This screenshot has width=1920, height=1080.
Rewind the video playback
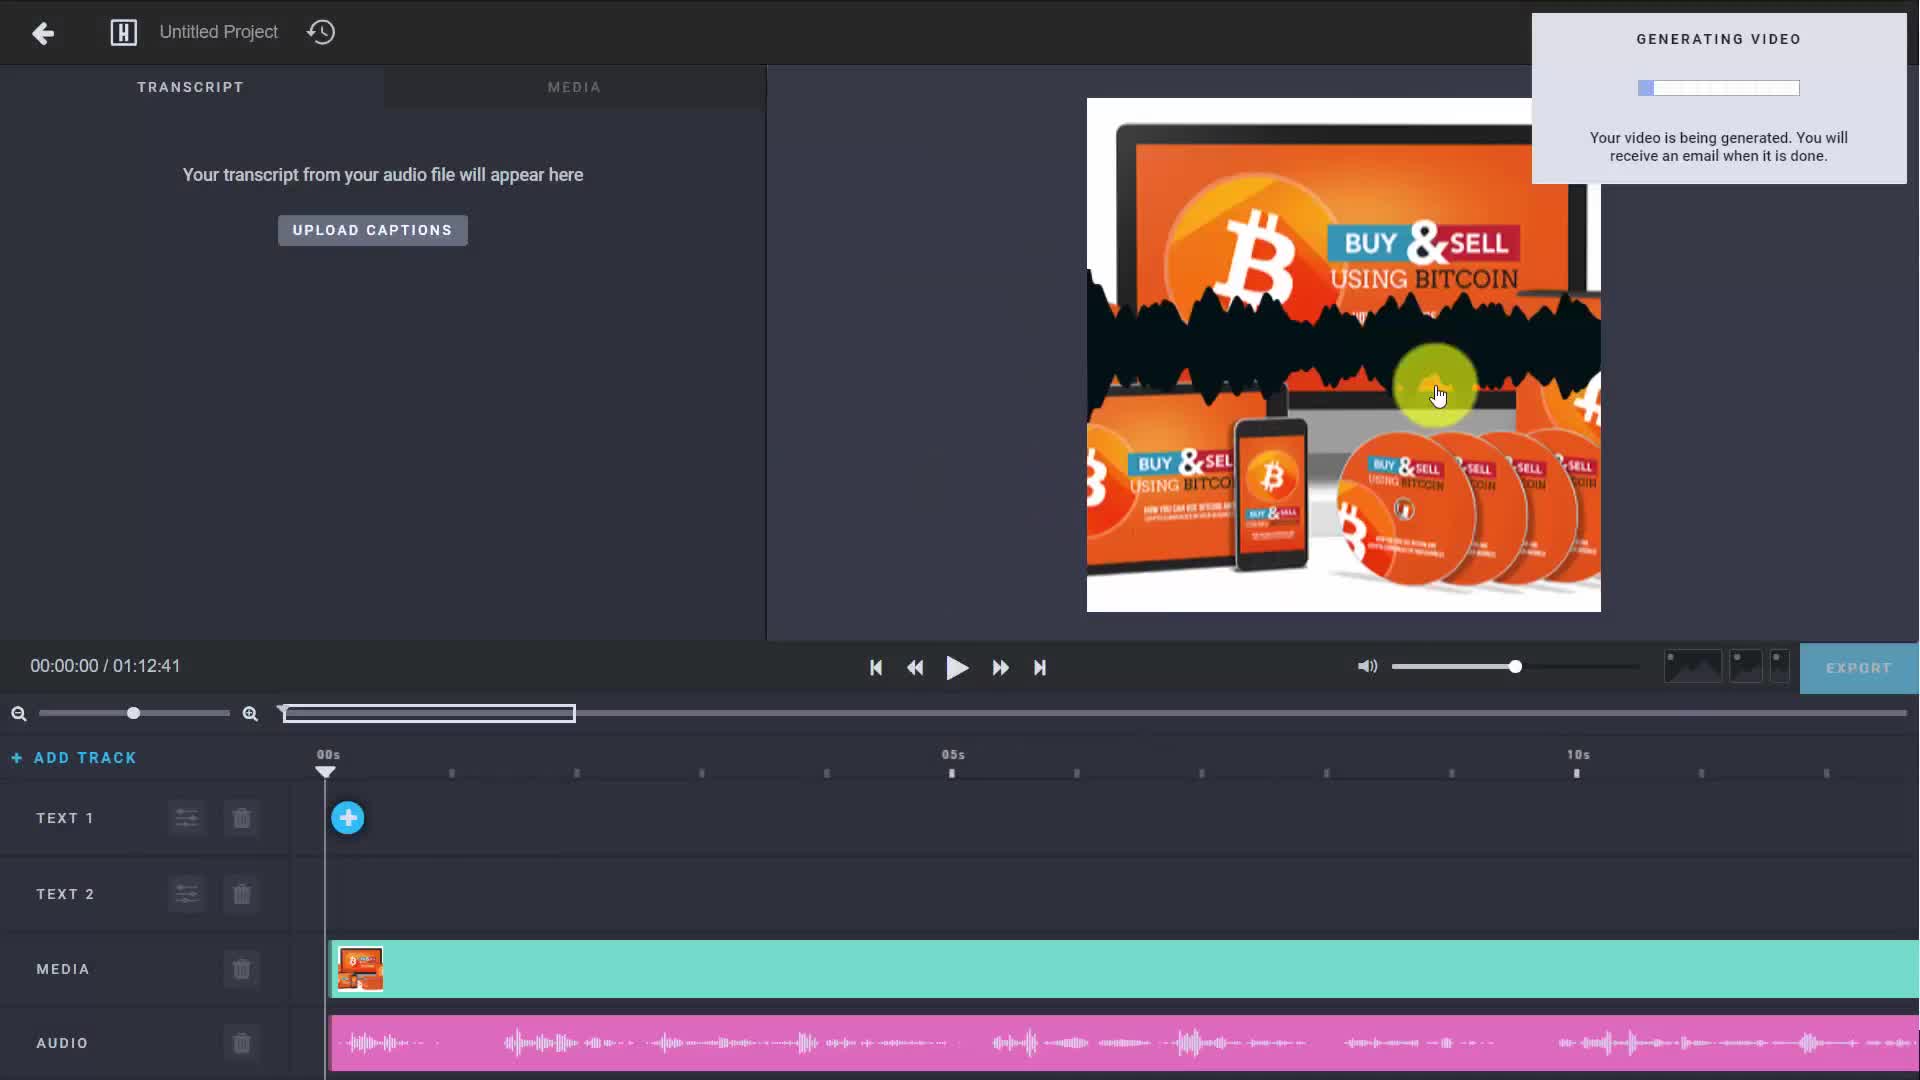pos(915,667)
